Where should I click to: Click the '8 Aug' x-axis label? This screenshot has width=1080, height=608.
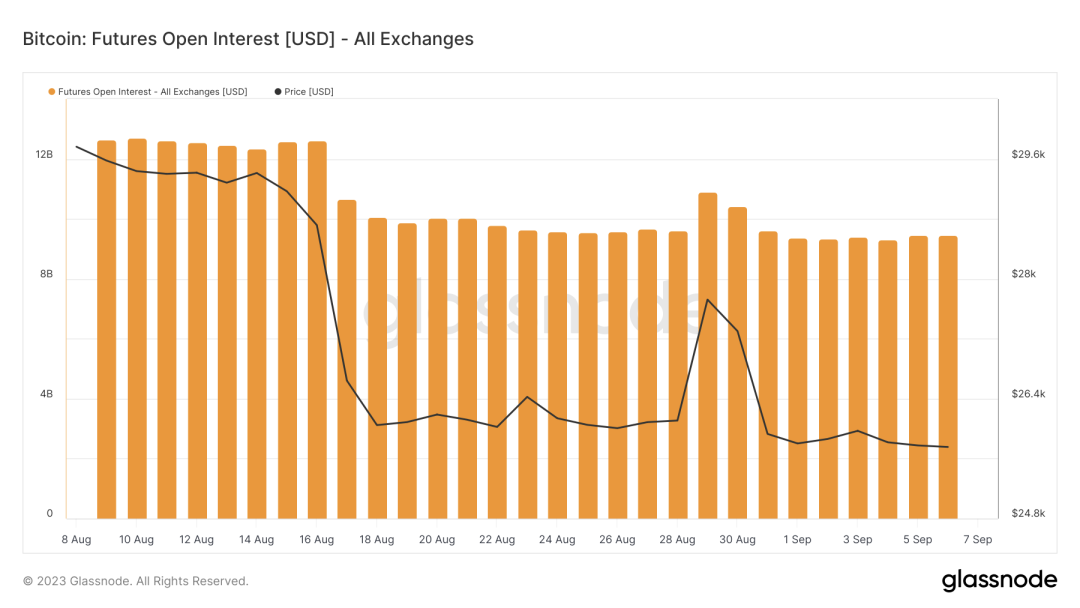(x=76, y=540)
